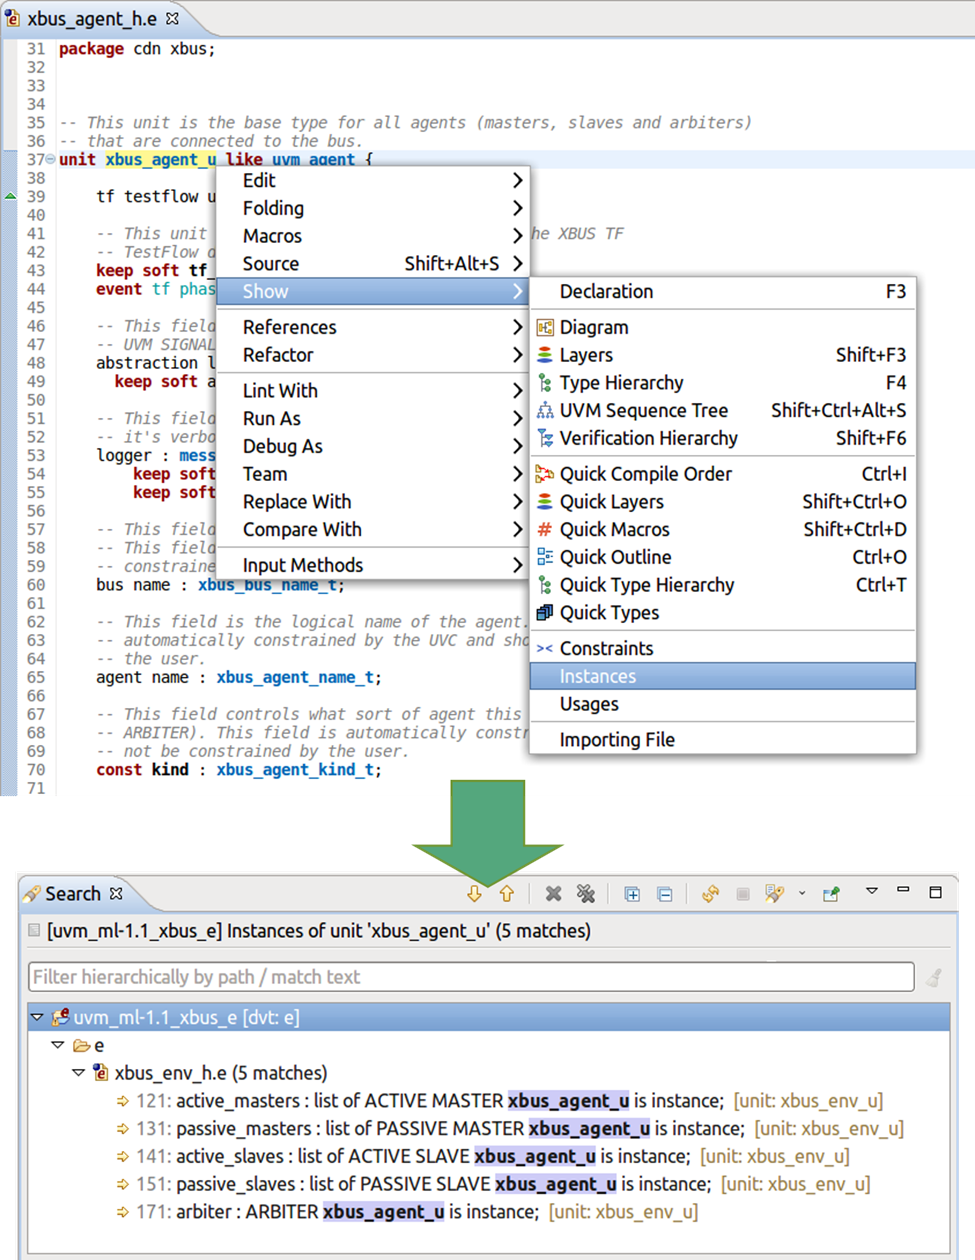Click the Show Next Match down arrow
Screen dimensions: 975x1260
[474, 894]
